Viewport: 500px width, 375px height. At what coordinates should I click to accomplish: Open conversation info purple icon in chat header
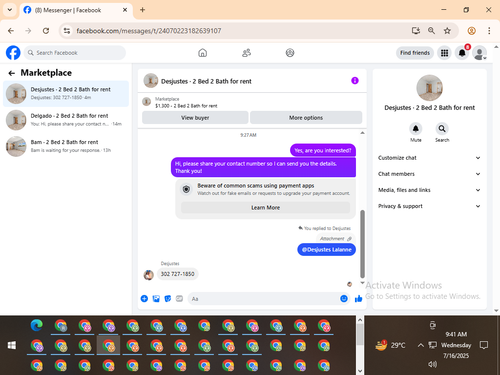click(355, 81)
